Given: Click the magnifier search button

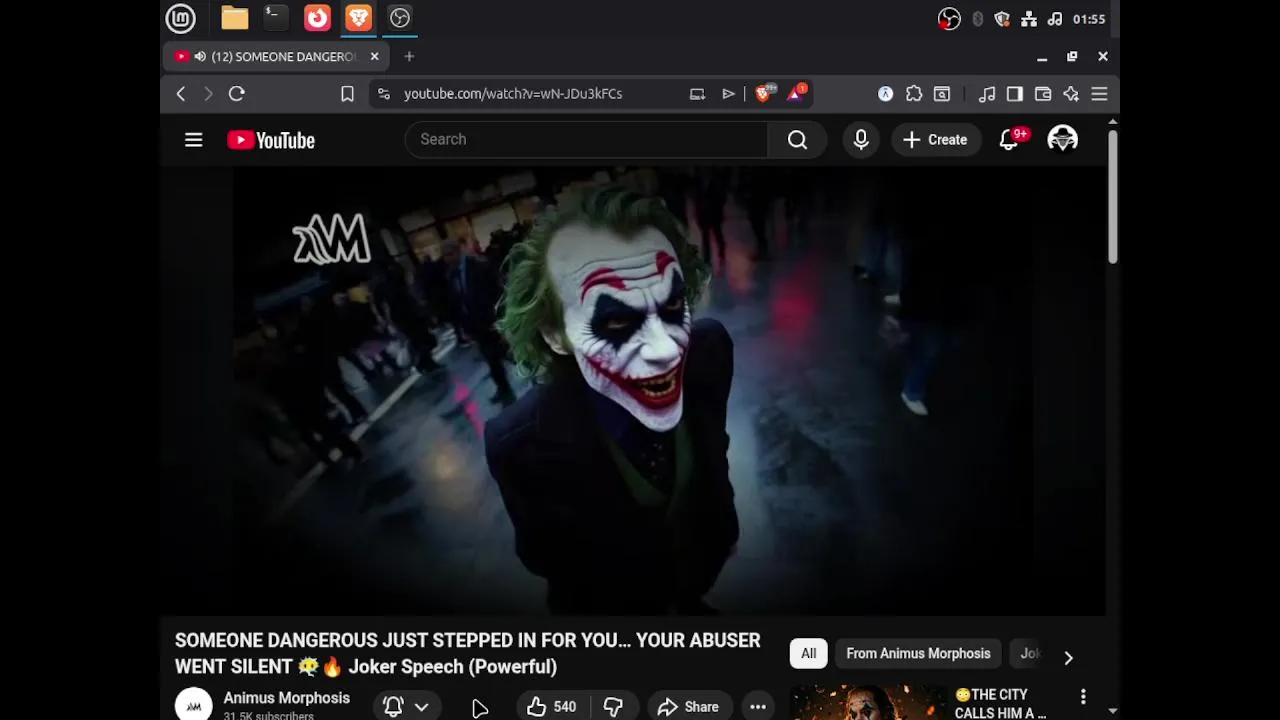Looking at the screenshot, I should pos(797,140).
